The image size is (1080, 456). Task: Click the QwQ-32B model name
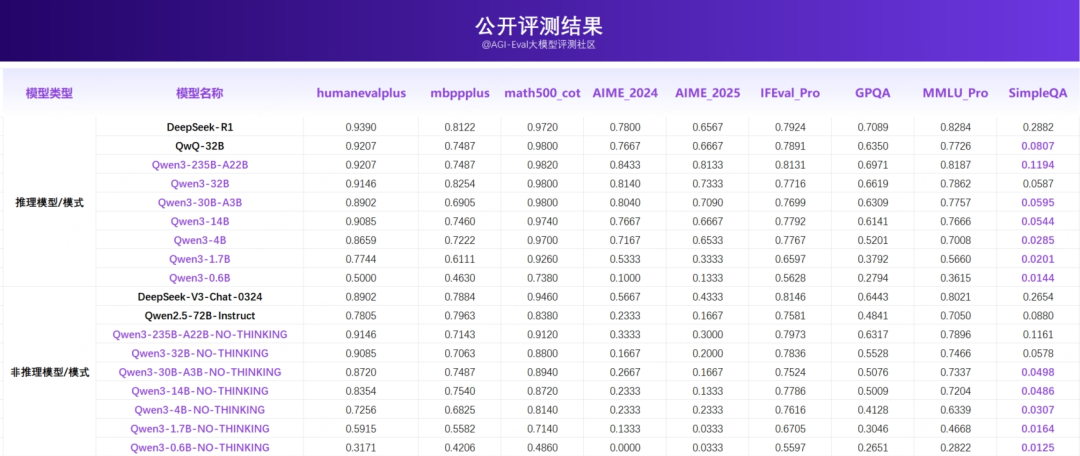(200, 146)
